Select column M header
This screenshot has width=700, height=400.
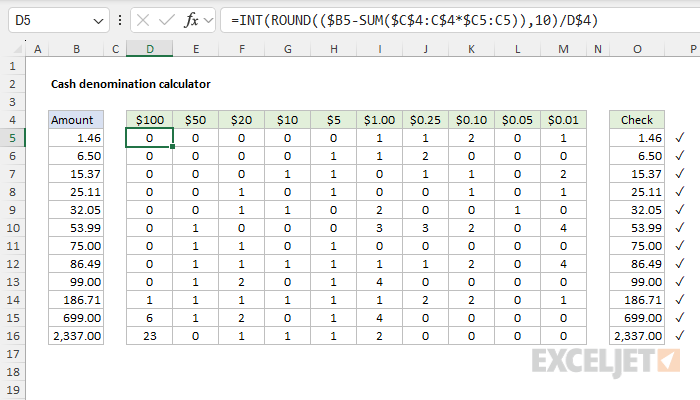click(563, 49)
